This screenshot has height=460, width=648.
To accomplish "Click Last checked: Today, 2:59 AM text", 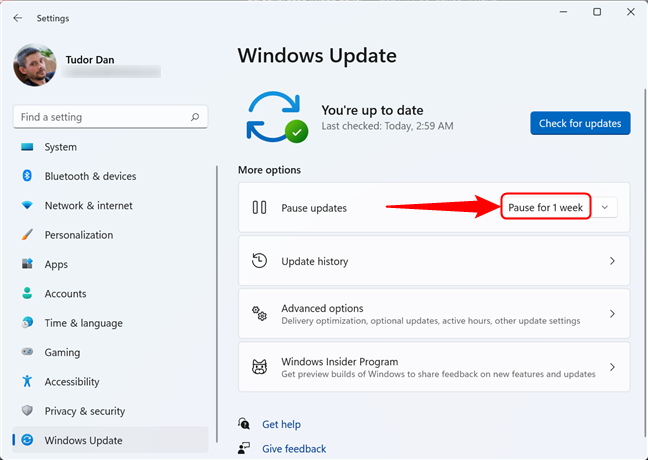I will [x=388, y=126].
